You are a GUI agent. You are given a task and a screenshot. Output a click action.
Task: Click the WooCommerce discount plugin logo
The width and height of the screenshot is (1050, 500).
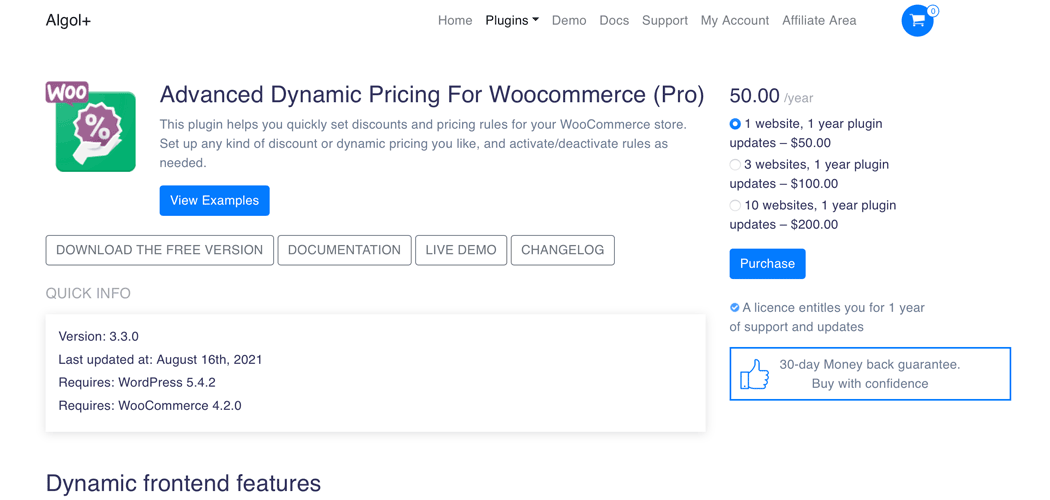[x=91, y=127]
